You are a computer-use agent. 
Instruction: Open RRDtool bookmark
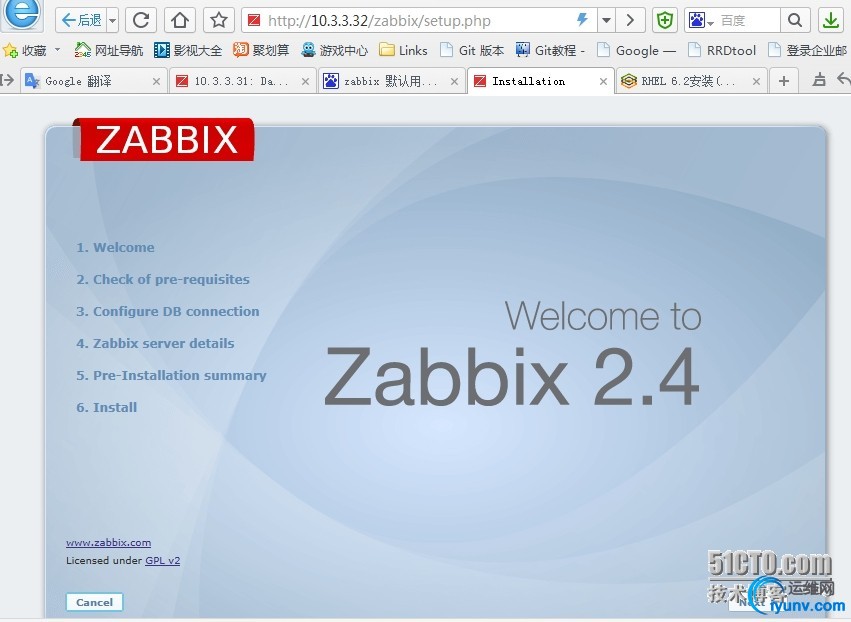click(722, 50)
